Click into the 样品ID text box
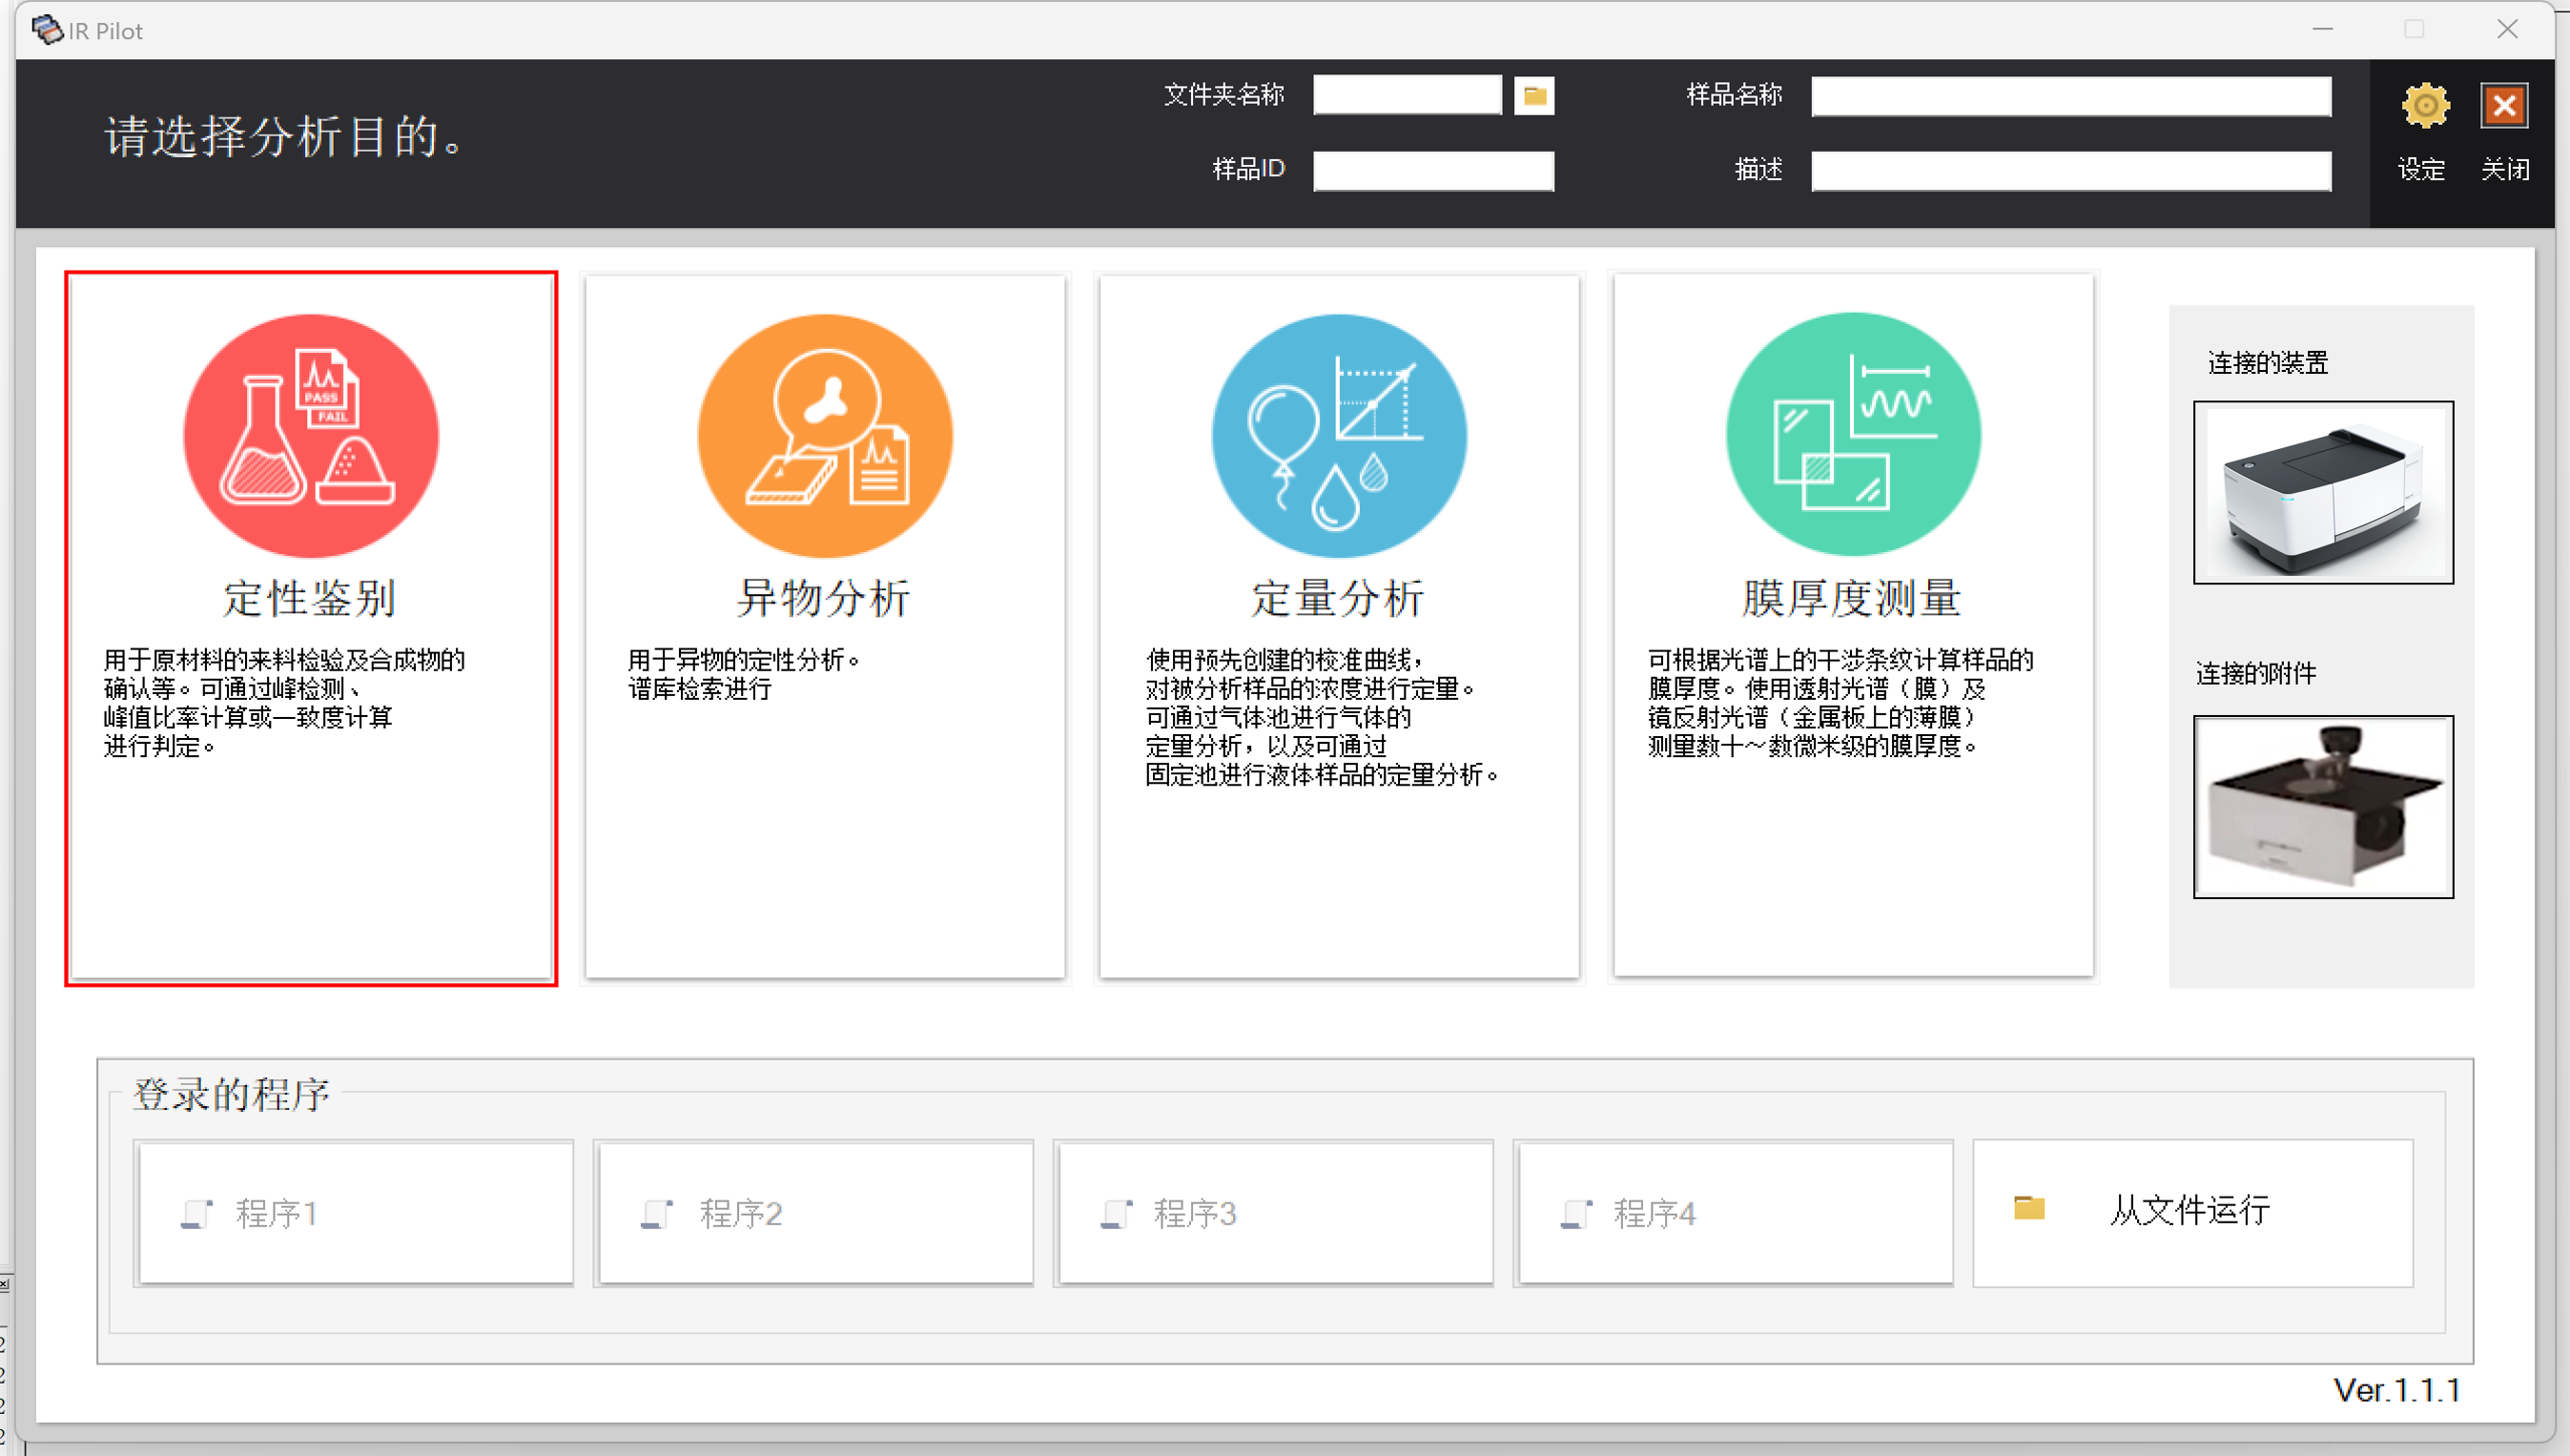Screen dimensions: 2570x1456 point(1433,171)
